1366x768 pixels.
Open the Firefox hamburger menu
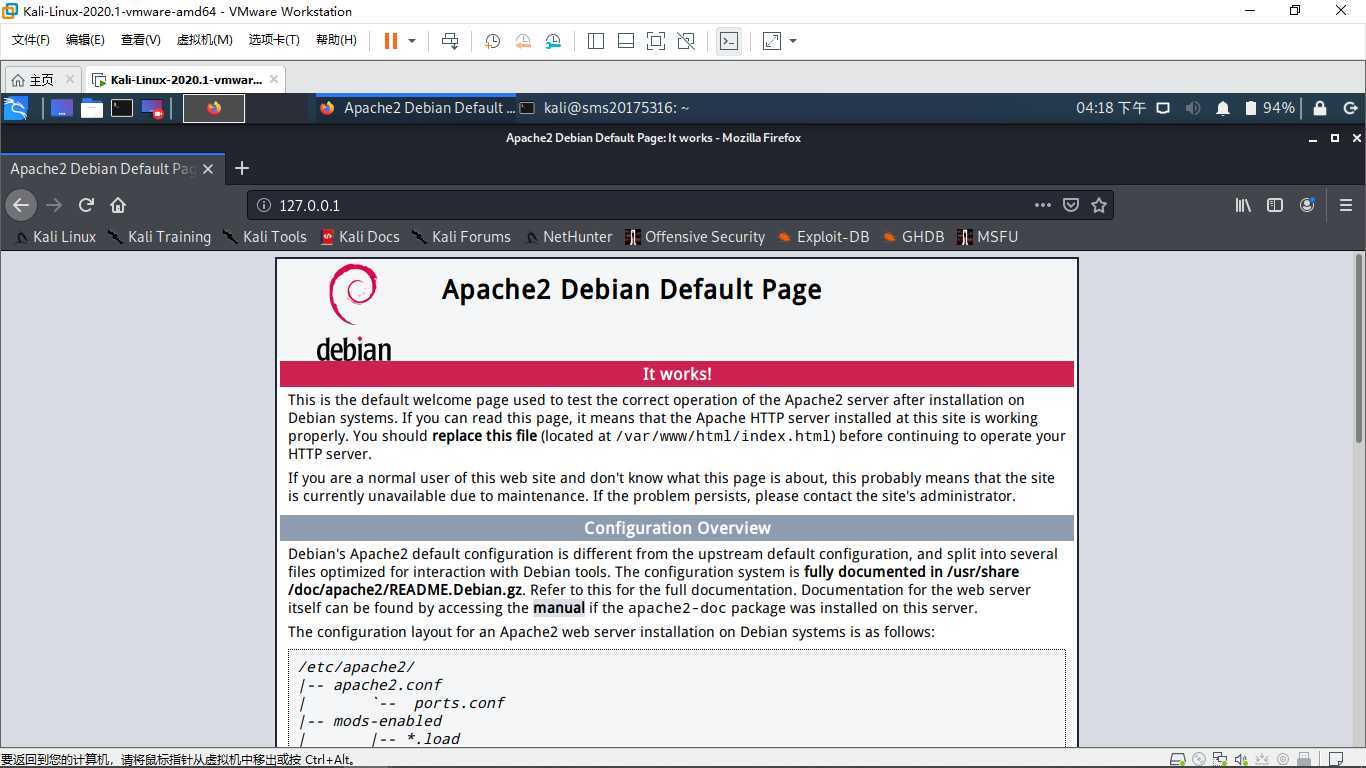[x=1346, y=205]
